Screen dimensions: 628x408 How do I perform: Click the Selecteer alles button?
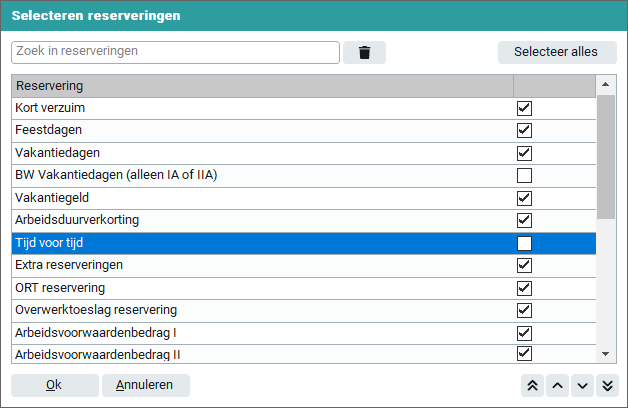click(556, 52)
